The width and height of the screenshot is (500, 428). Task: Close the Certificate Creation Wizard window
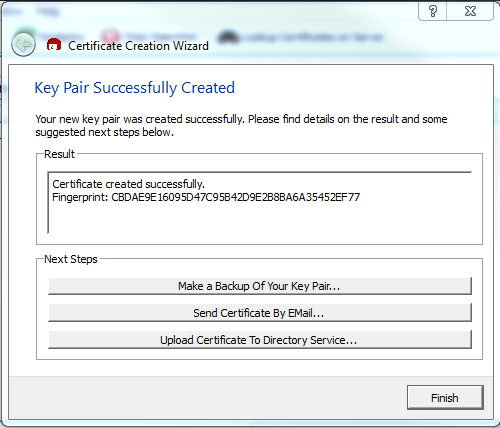pos(470,12)
